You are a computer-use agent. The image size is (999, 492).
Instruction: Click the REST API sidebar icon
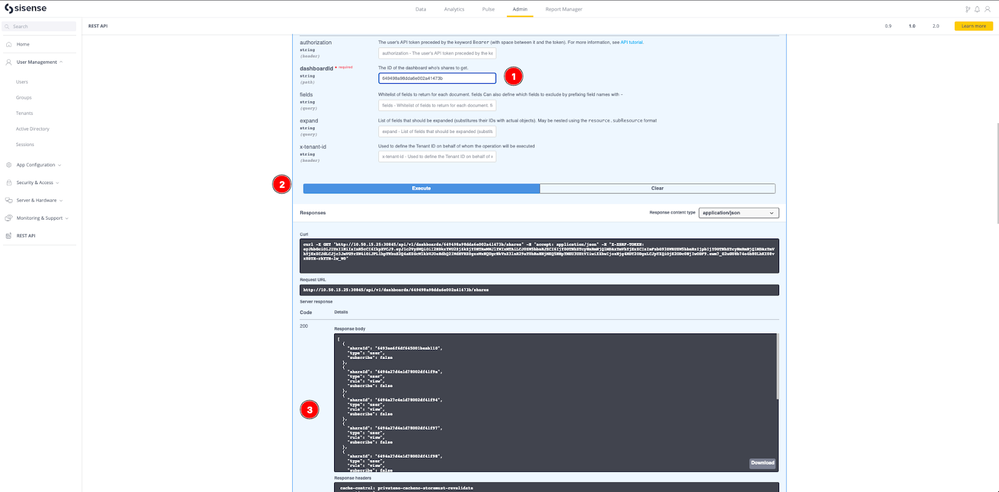click(x=9, y=236)
